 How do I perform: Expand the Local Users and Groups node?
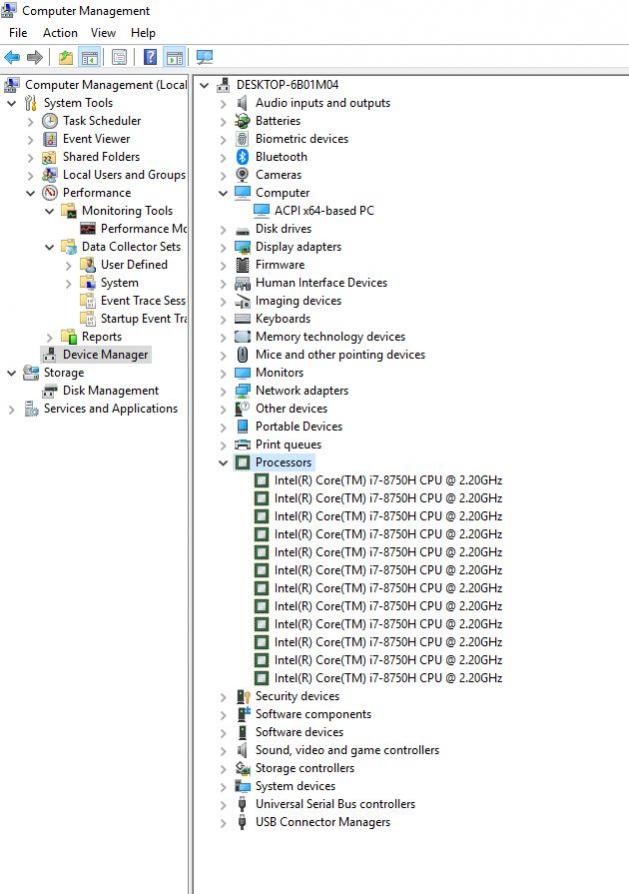[31, 175]
